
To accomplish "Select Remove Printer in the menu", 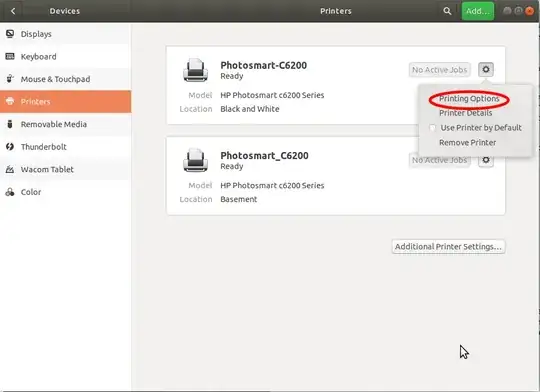I will click(x=467, y=143).
